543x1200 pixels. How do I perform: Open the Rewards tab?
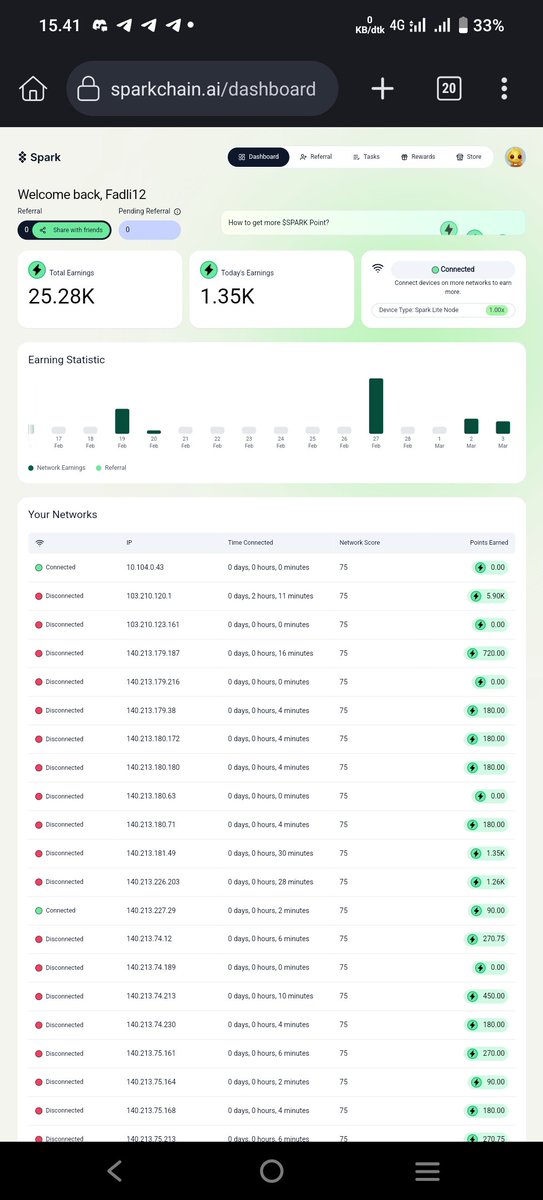tap(418, 157)
